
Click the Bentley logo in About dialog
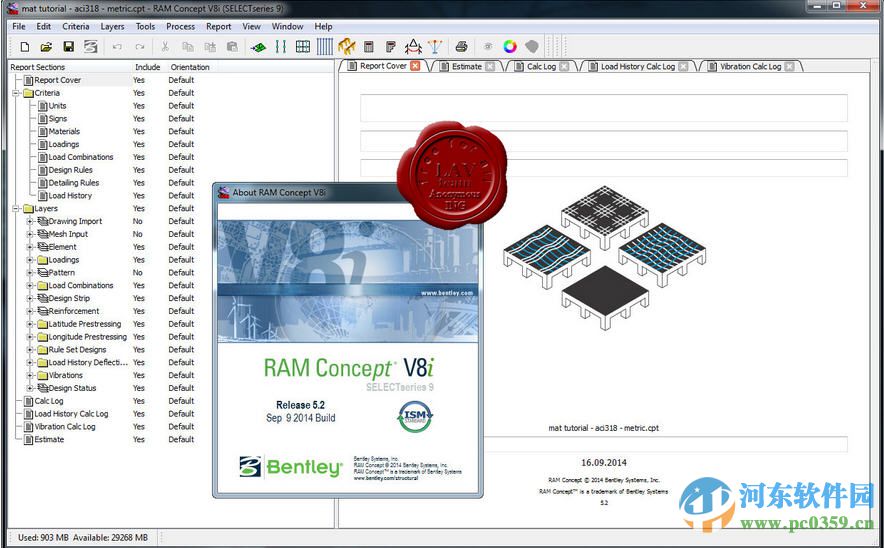click(291, 467)
